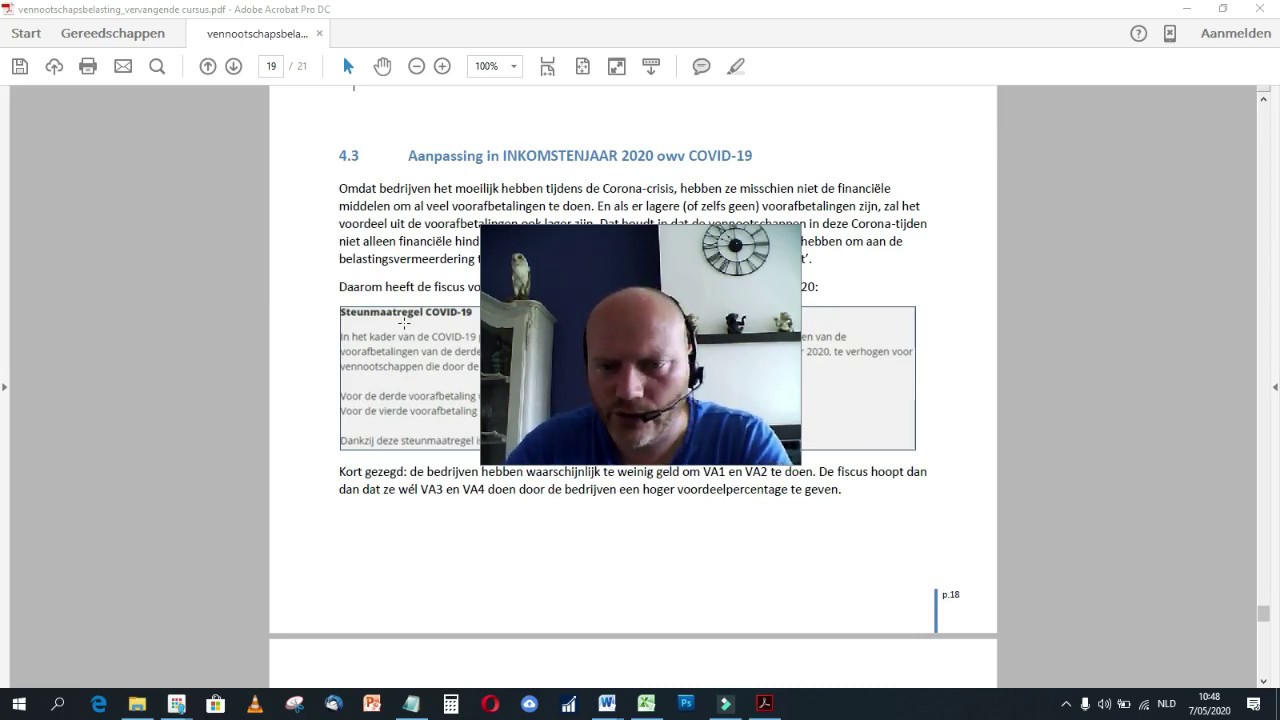
Task: Launch Microsoft Edge from the taskbar
Action: coord(98,704)
